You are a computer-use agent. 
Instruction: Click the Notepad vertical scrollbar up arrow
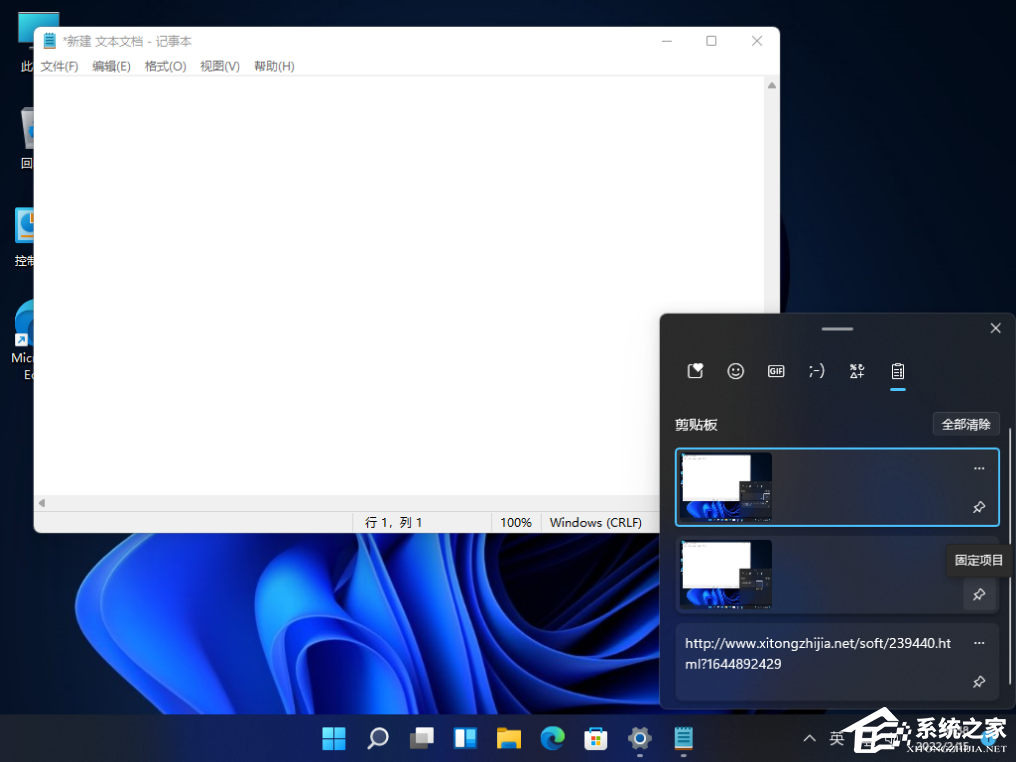click(772, 86)
